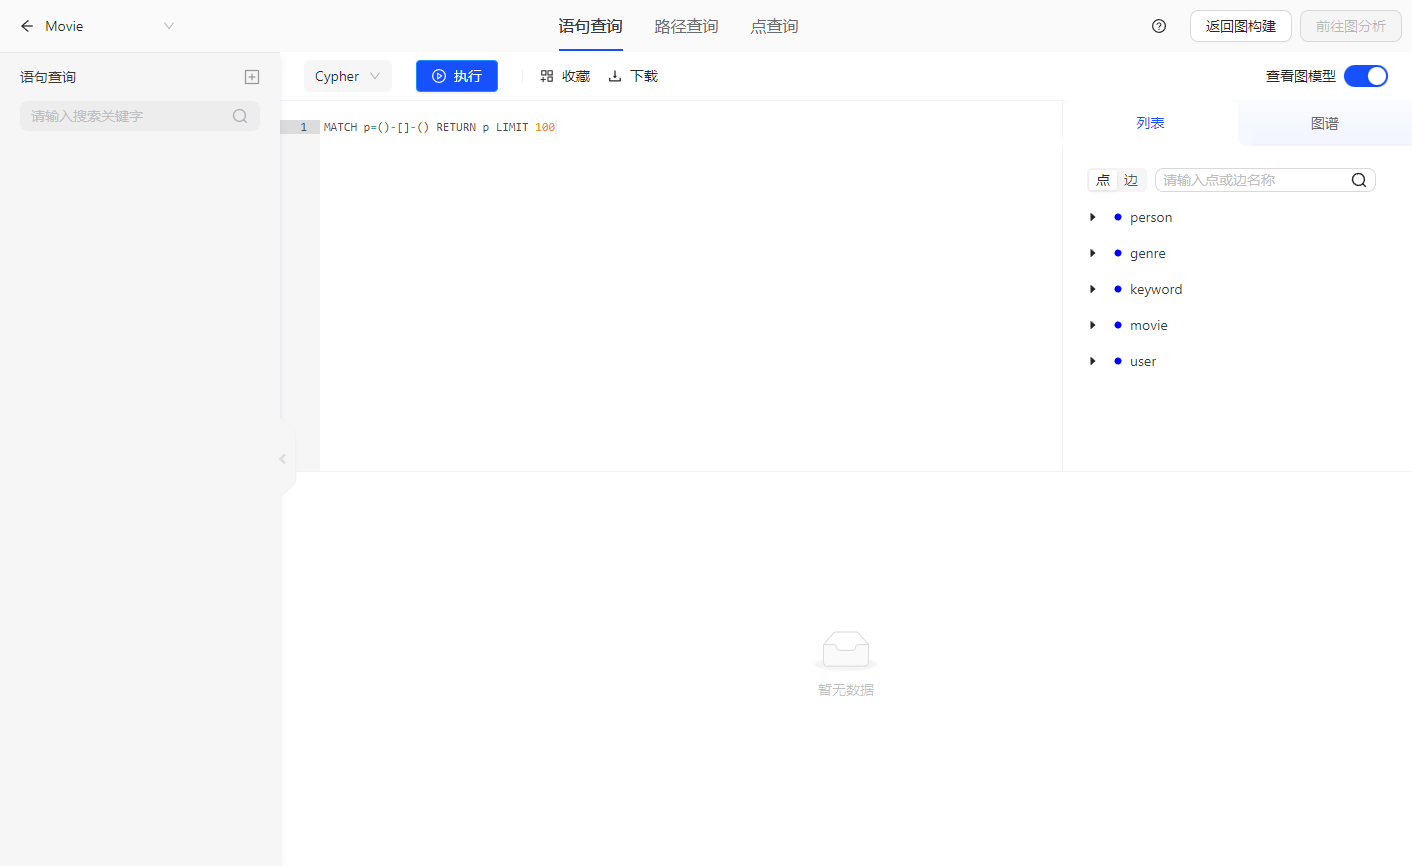Click the magnifier icon in model search
Image resolution: width=1412 pixels, height=866 pixels.
pyautogui.click(x=1359, y=180)
